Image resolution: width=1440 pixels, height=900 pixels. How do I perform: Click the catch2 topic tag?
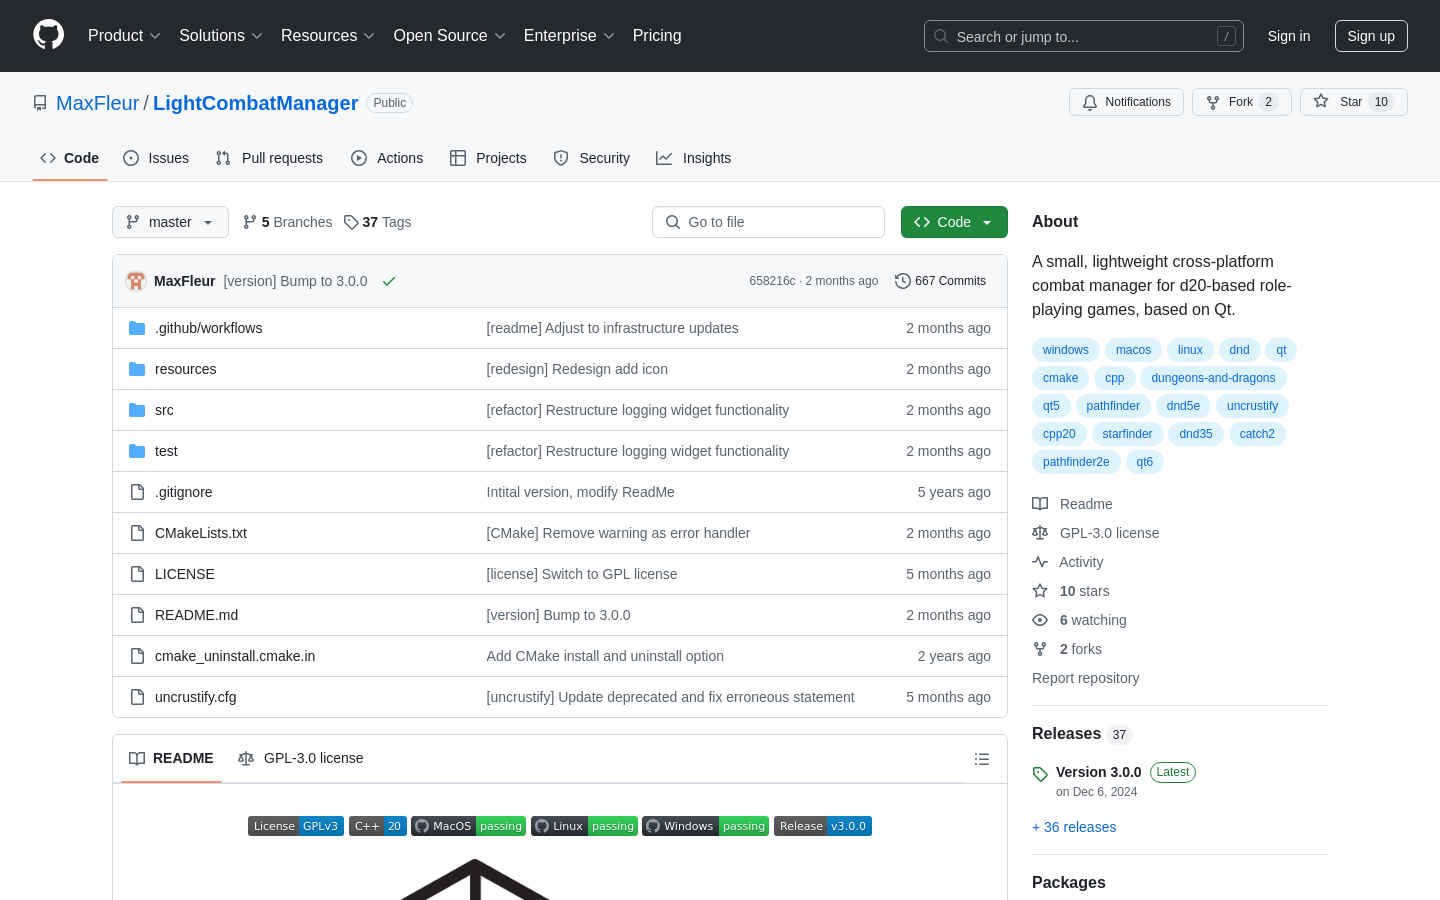(1257, 434)
